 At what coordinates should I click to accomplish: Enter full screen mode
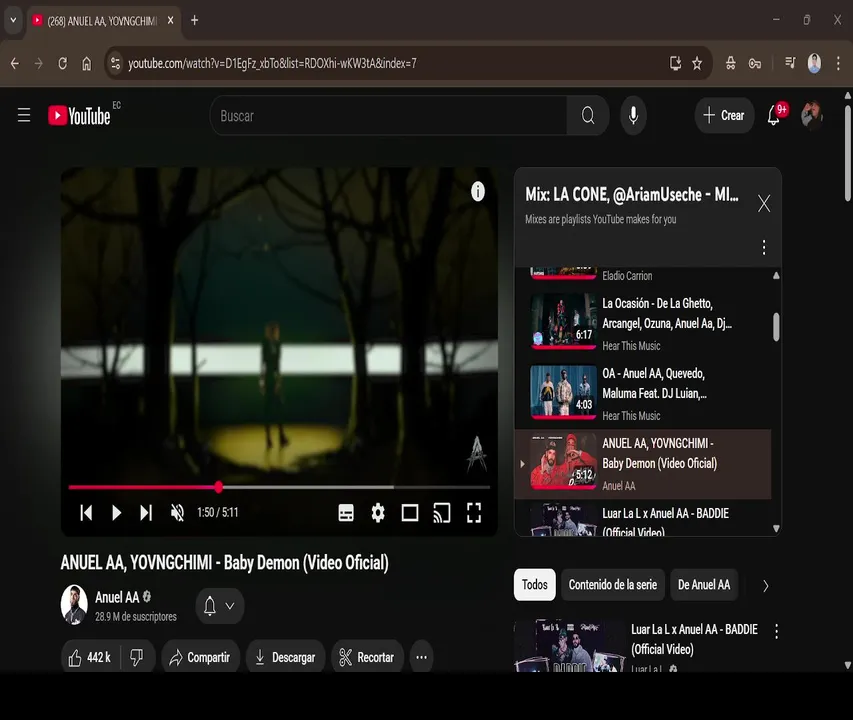[x=474, y=513]
